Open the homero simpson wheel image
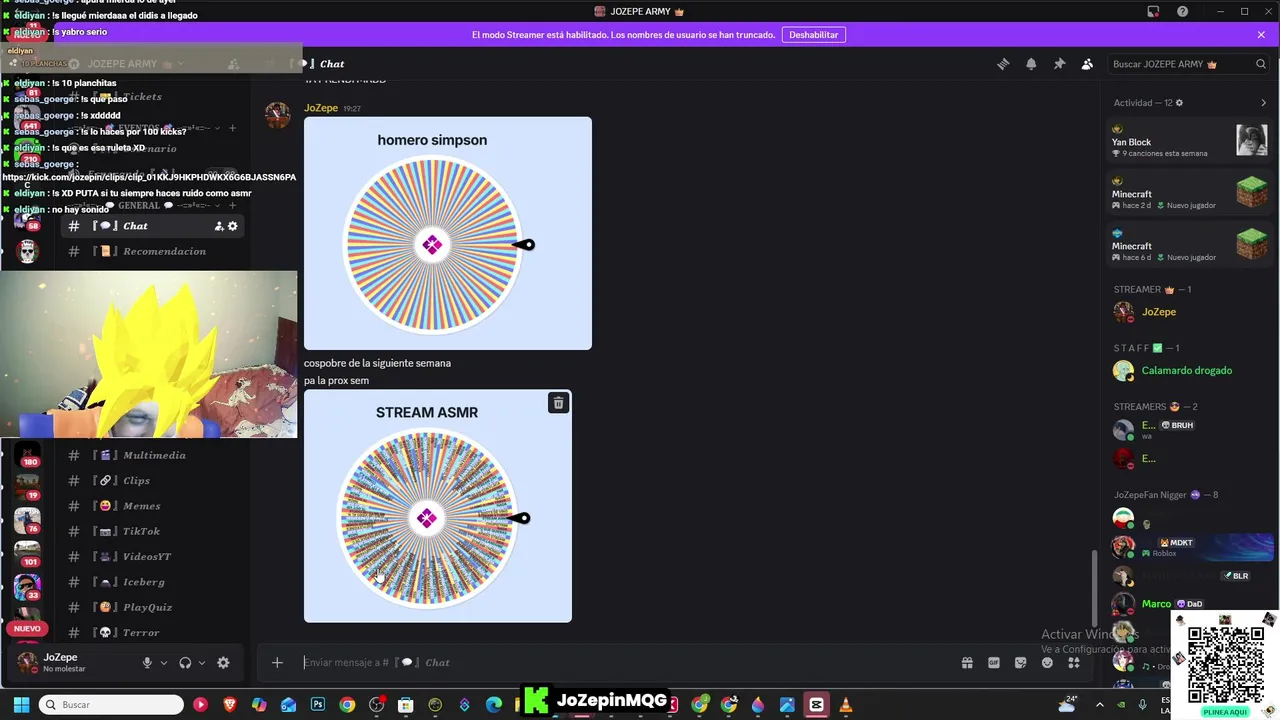Image resolution: width=1280 pixels, height=720 pixels. click(448, 233)
